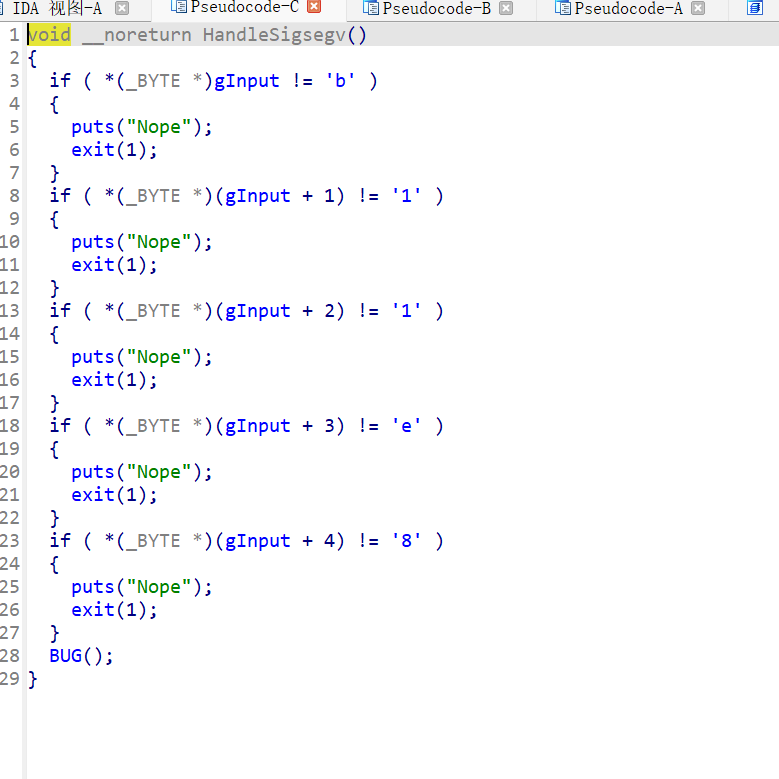Click the Pseudocode-B tab document icon

pyautogui.click(x=371, y=8)
